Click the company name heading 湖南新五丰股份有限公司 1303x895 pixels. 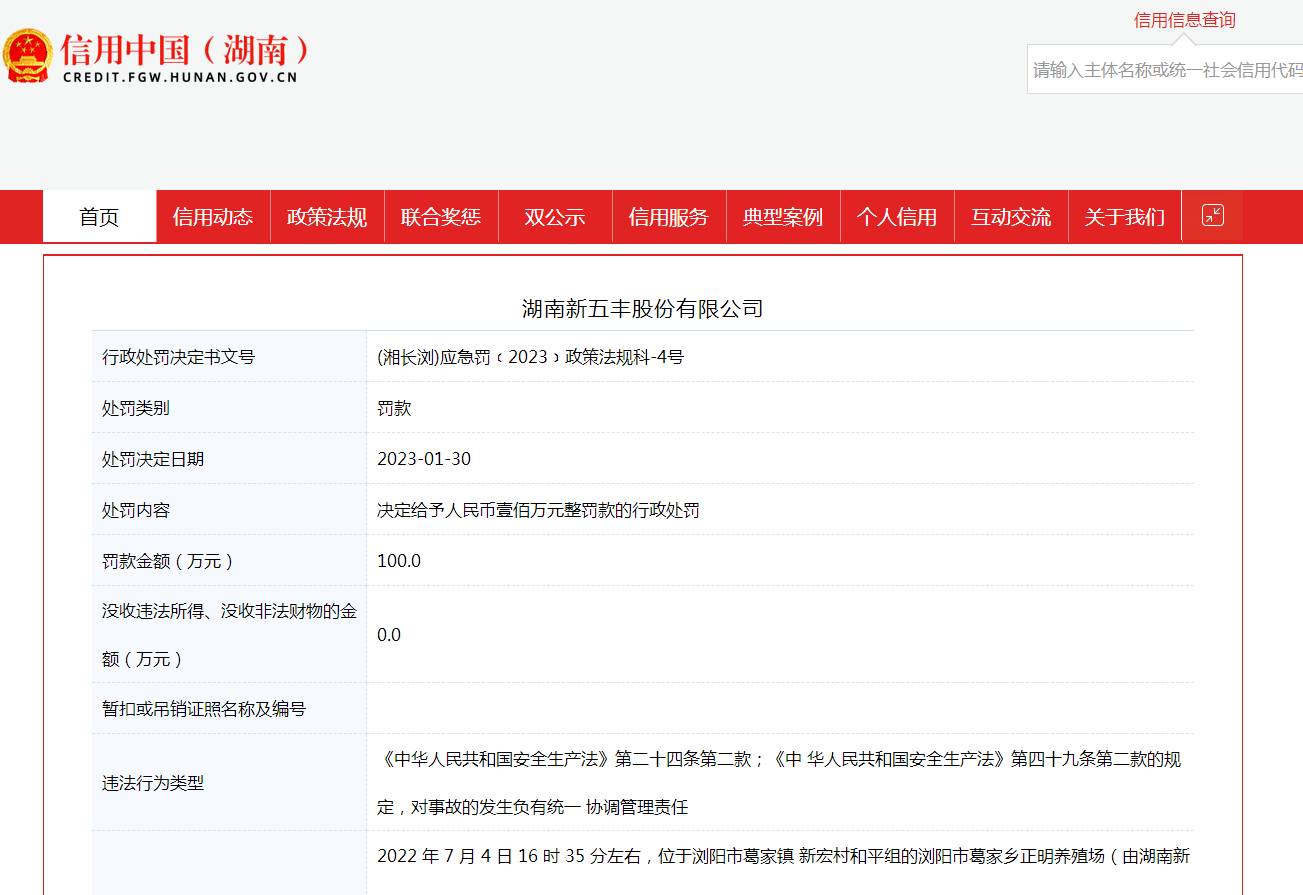[642, 309]
